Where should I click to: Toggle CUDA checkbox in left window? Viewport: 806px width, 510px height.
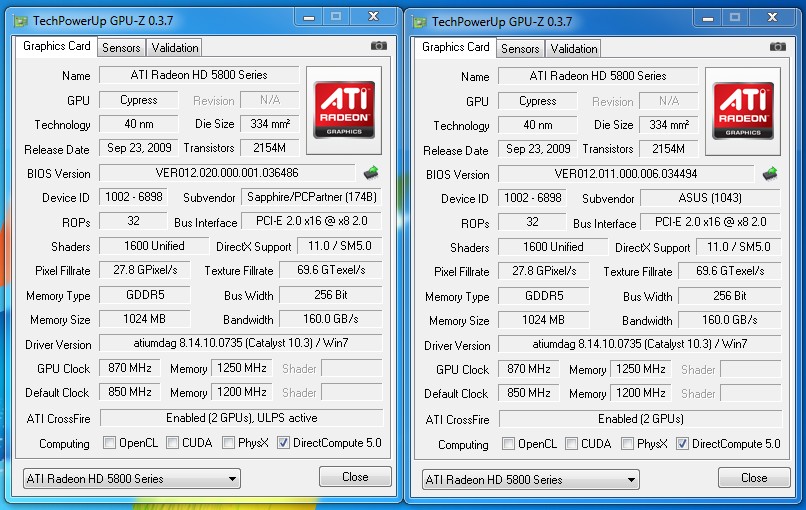click(173, 443)
